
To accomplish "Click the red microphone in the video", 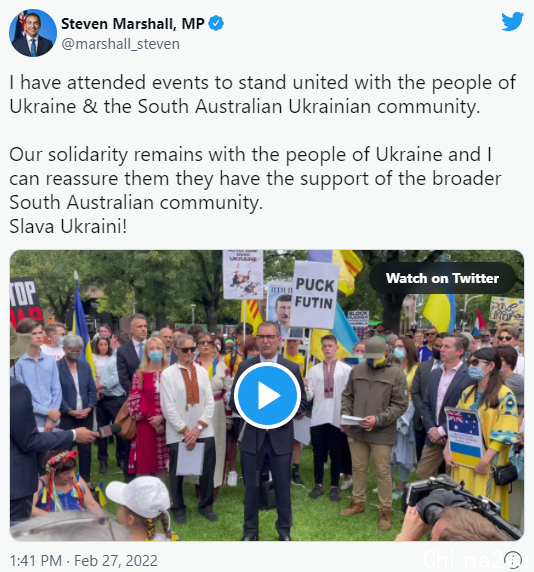I will point(108,430).
